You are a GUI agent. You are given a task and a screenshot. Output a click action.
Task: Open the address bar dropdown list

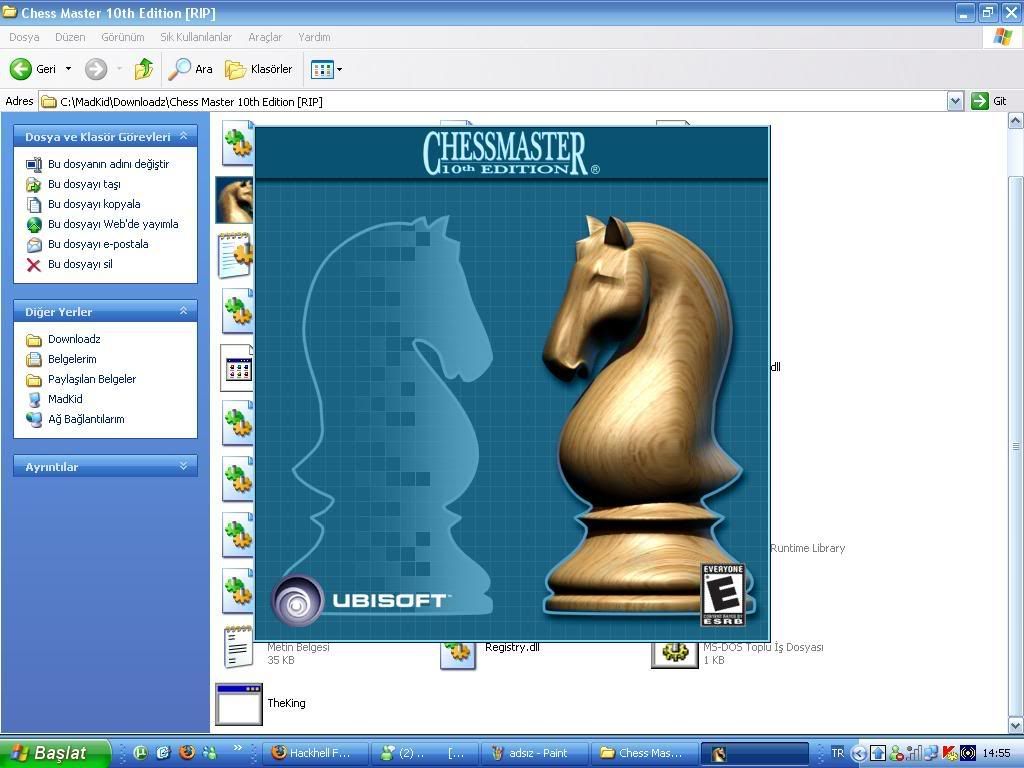(956, 101)
